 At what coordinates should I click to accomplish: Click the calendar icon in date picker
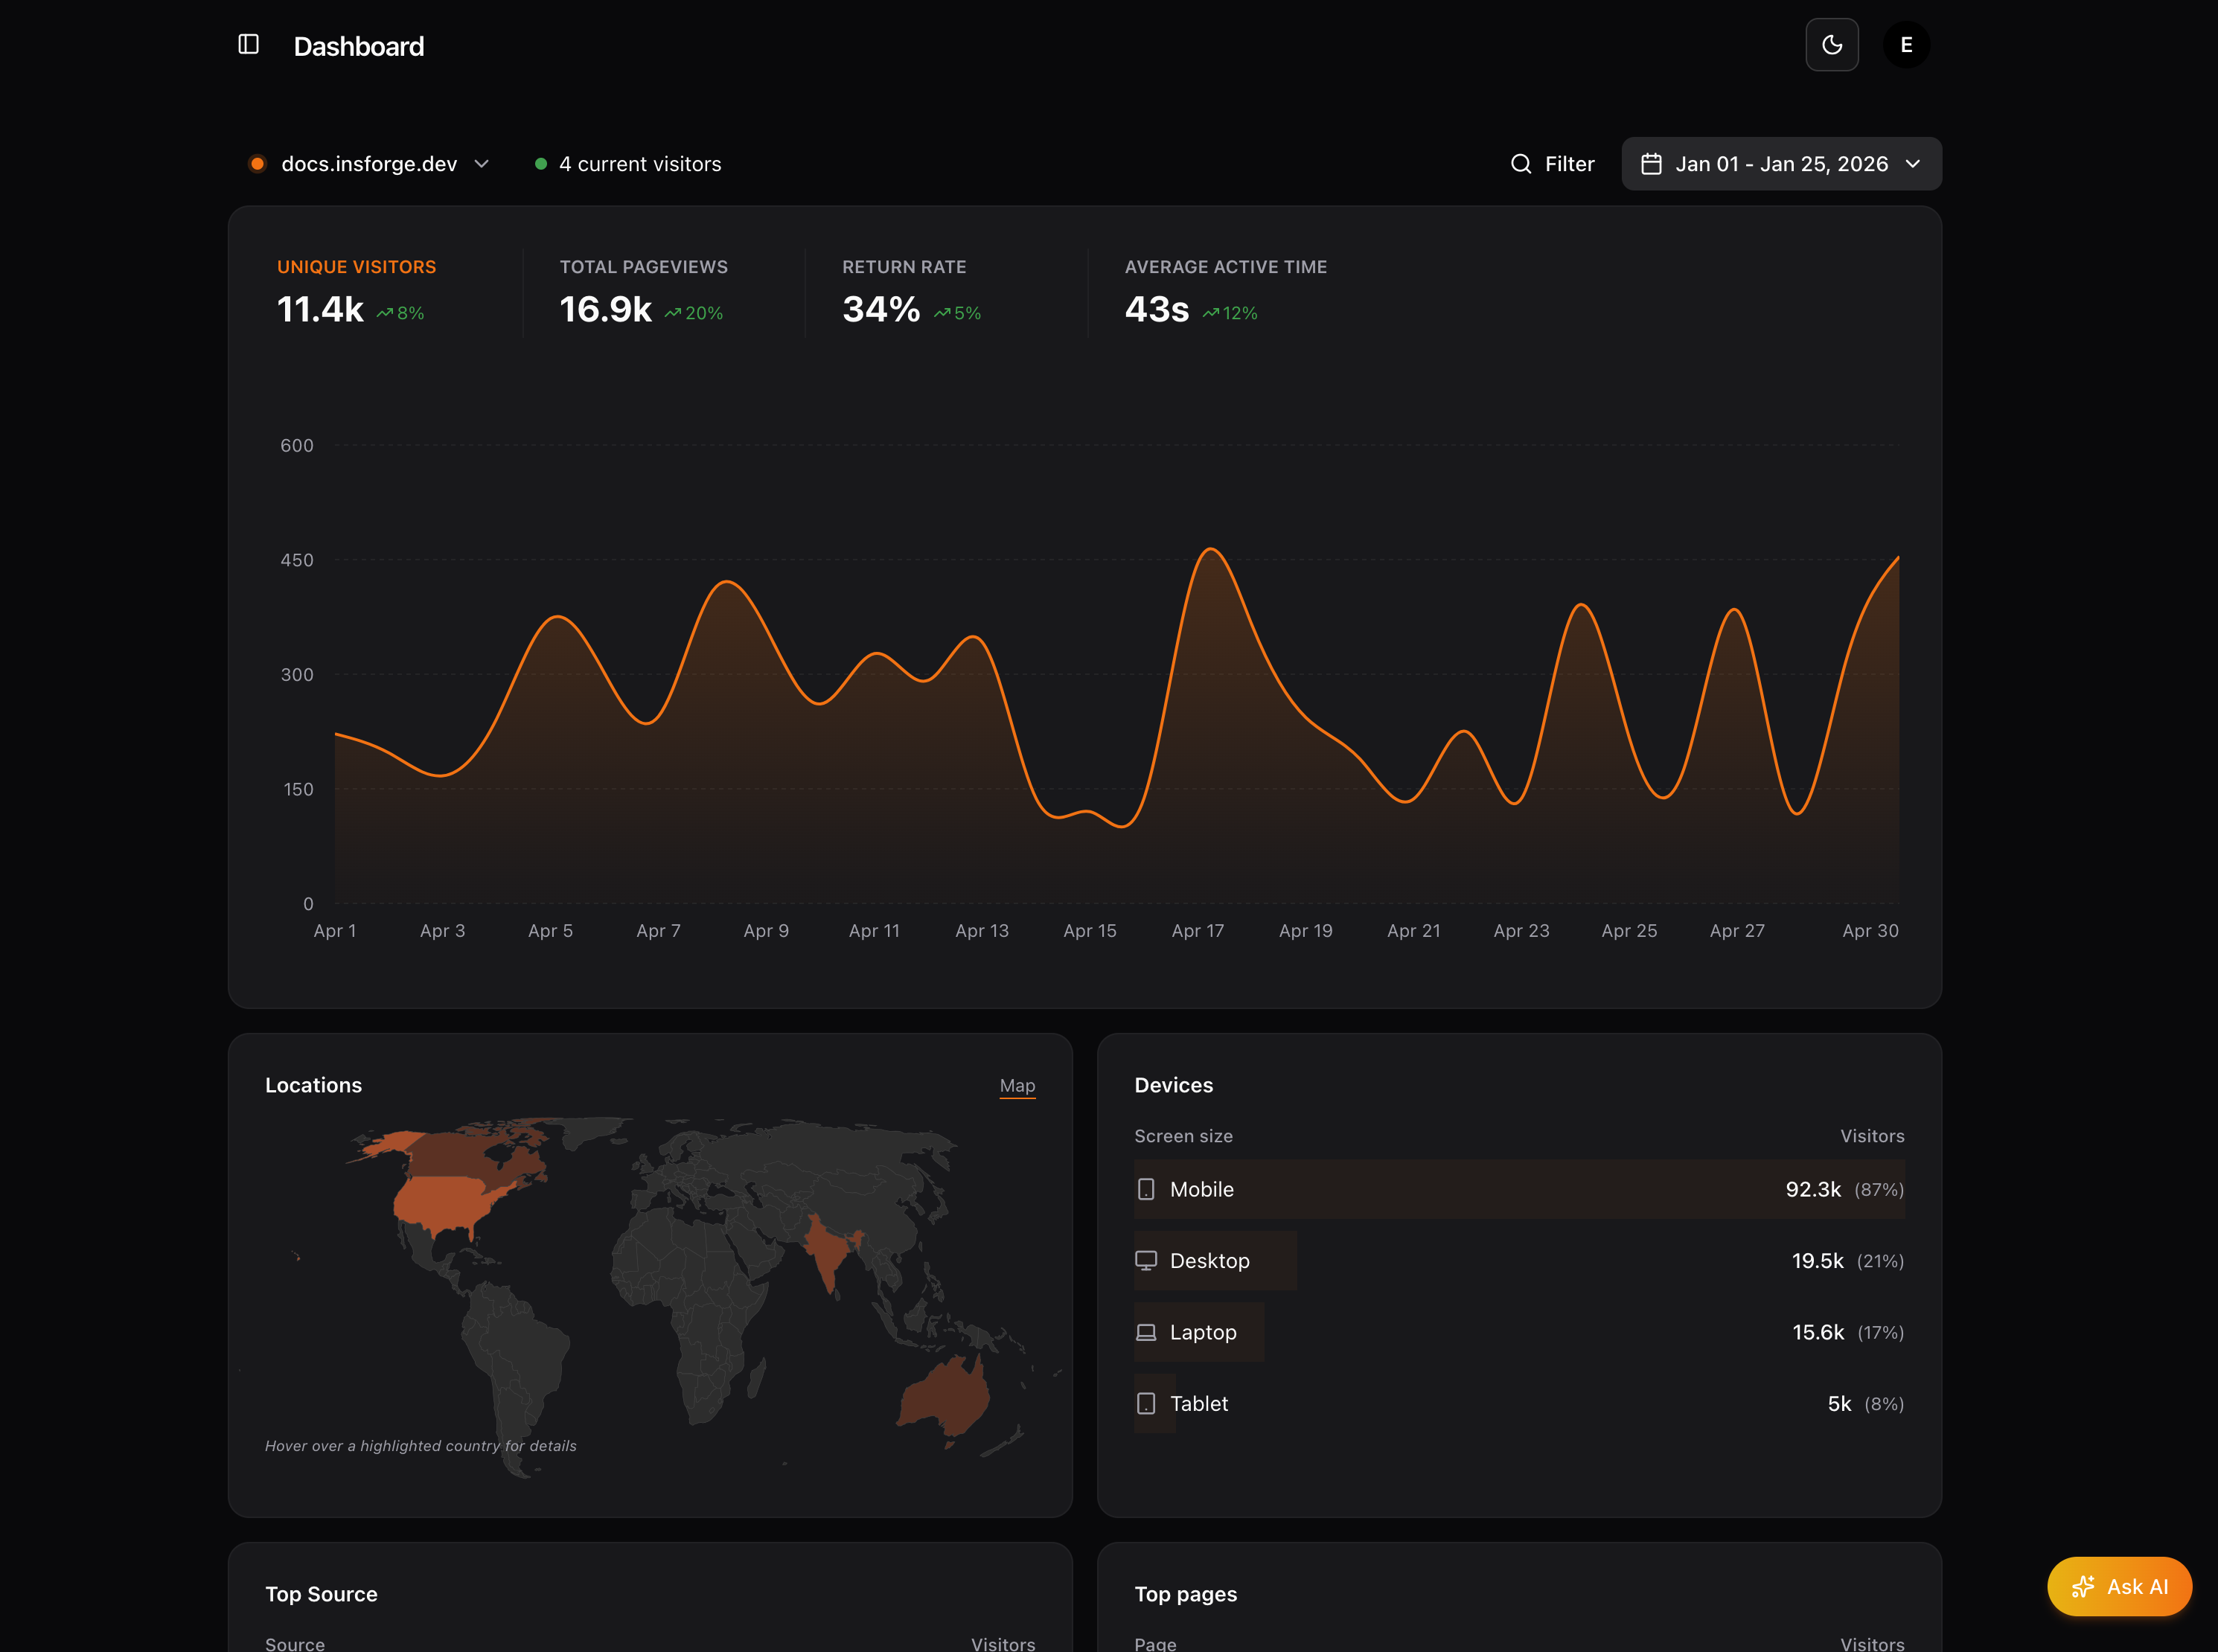(x=1651, y=164)
